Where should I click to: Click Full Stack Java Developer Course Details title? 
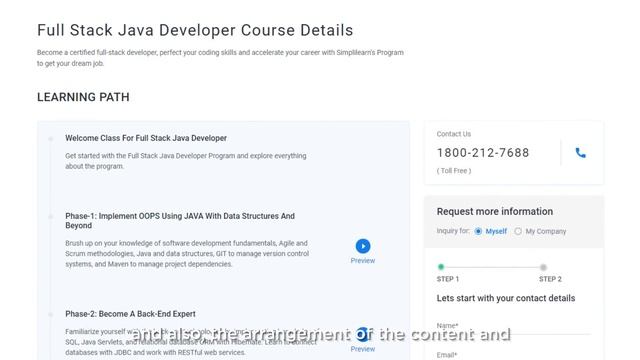point(195,30)
